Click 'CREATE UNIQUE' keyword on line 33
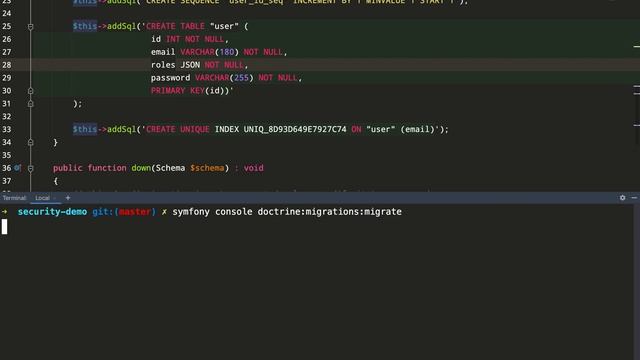 point(178,129)
